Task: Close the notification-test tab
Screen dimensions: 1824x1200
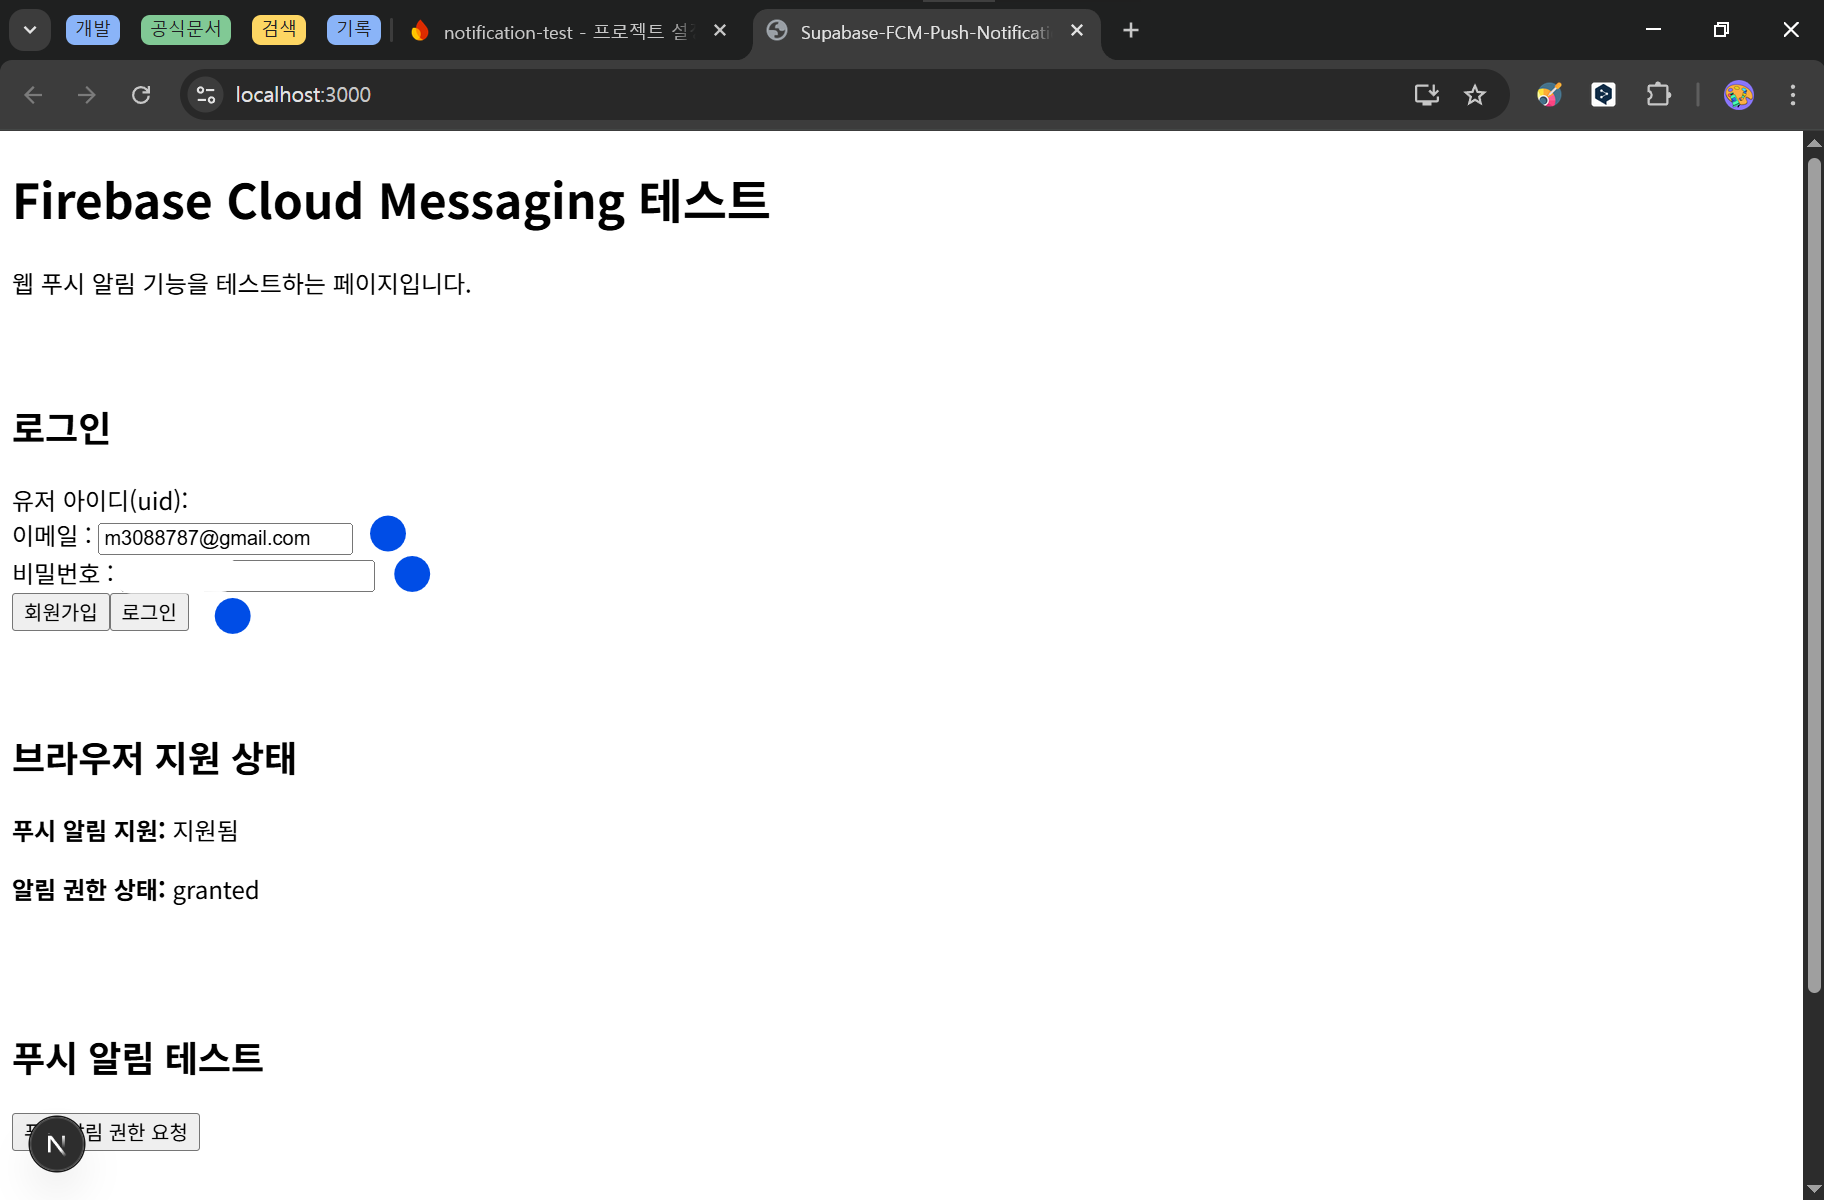Action: [x=720, y=30]
